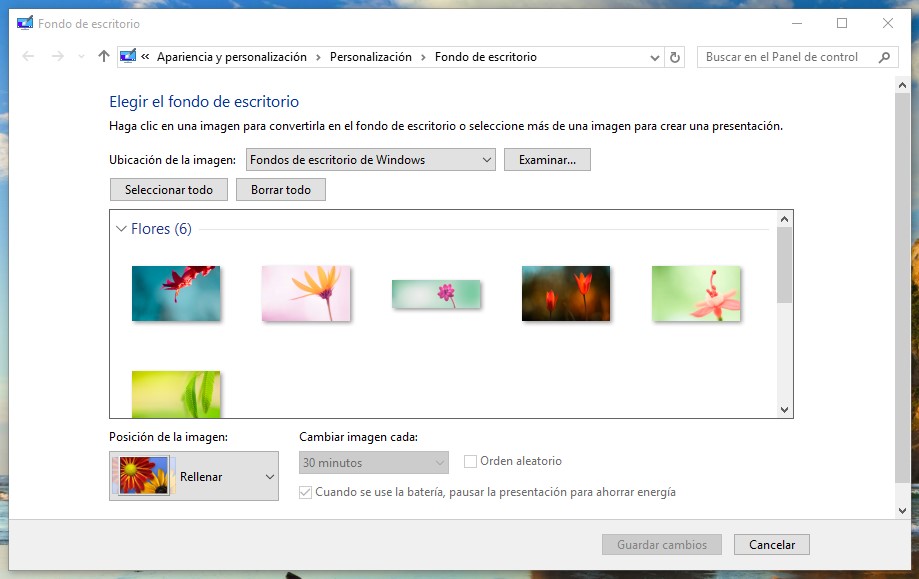
Task: Disable the battery presentation pause checkbox
Action: point(303,491)
